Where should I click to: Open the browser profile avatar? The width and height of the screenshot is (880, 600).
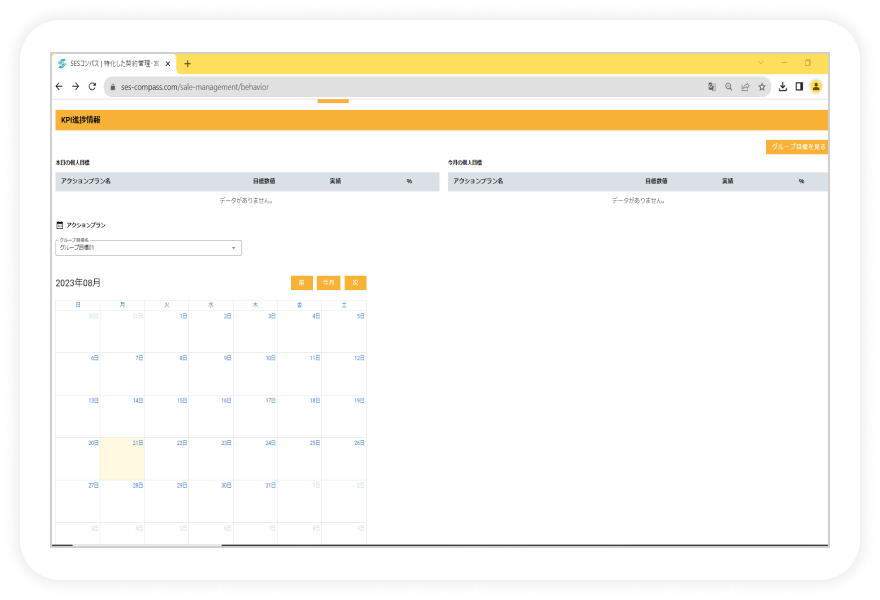[816, 86]
